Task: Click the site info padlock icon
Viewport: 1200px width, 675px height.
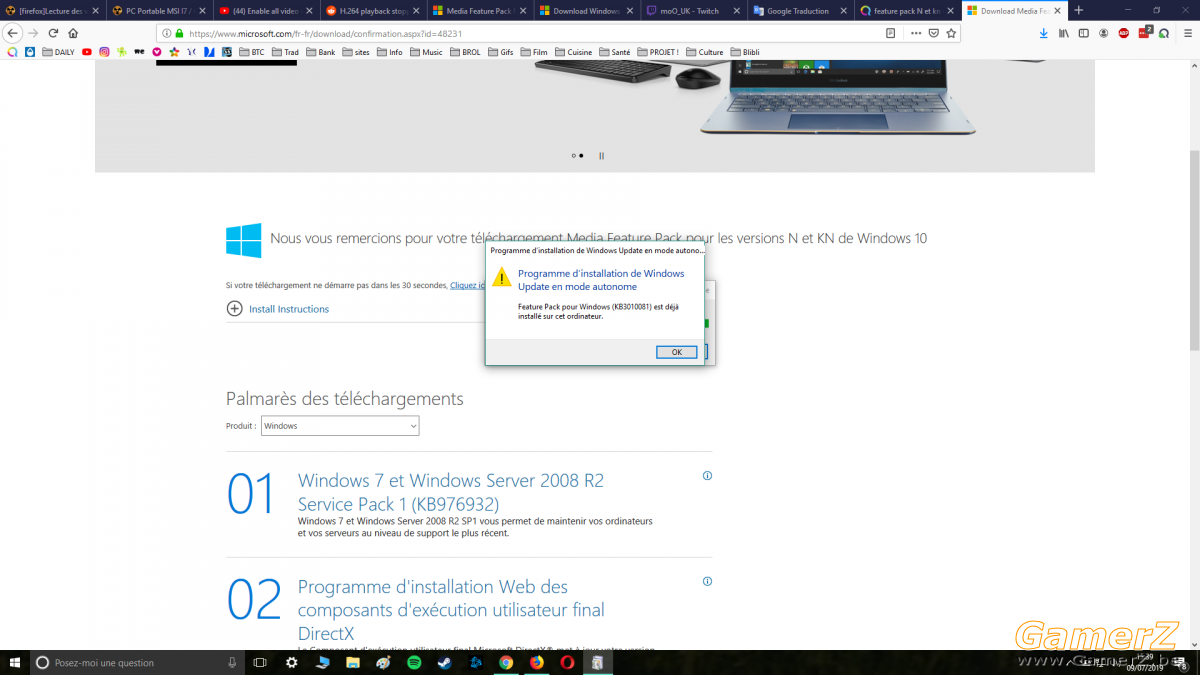Action: pyautogui.click(x=180, y=33)
